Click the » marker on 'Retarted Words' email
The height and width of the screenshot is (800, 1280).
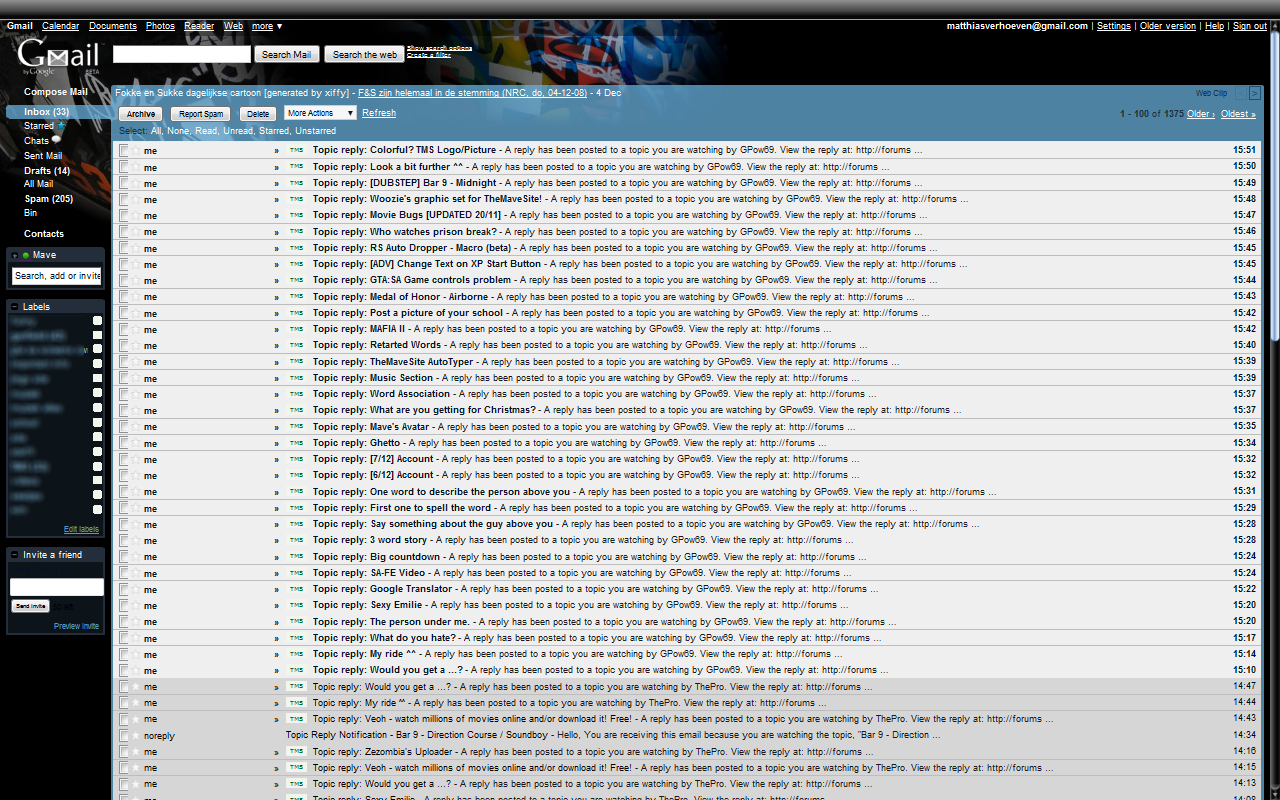(277, 346)
